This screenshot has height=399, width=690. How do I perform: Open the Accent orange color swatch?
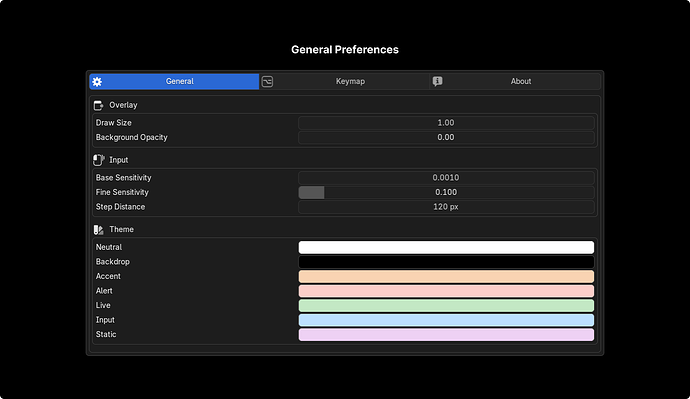446,276
